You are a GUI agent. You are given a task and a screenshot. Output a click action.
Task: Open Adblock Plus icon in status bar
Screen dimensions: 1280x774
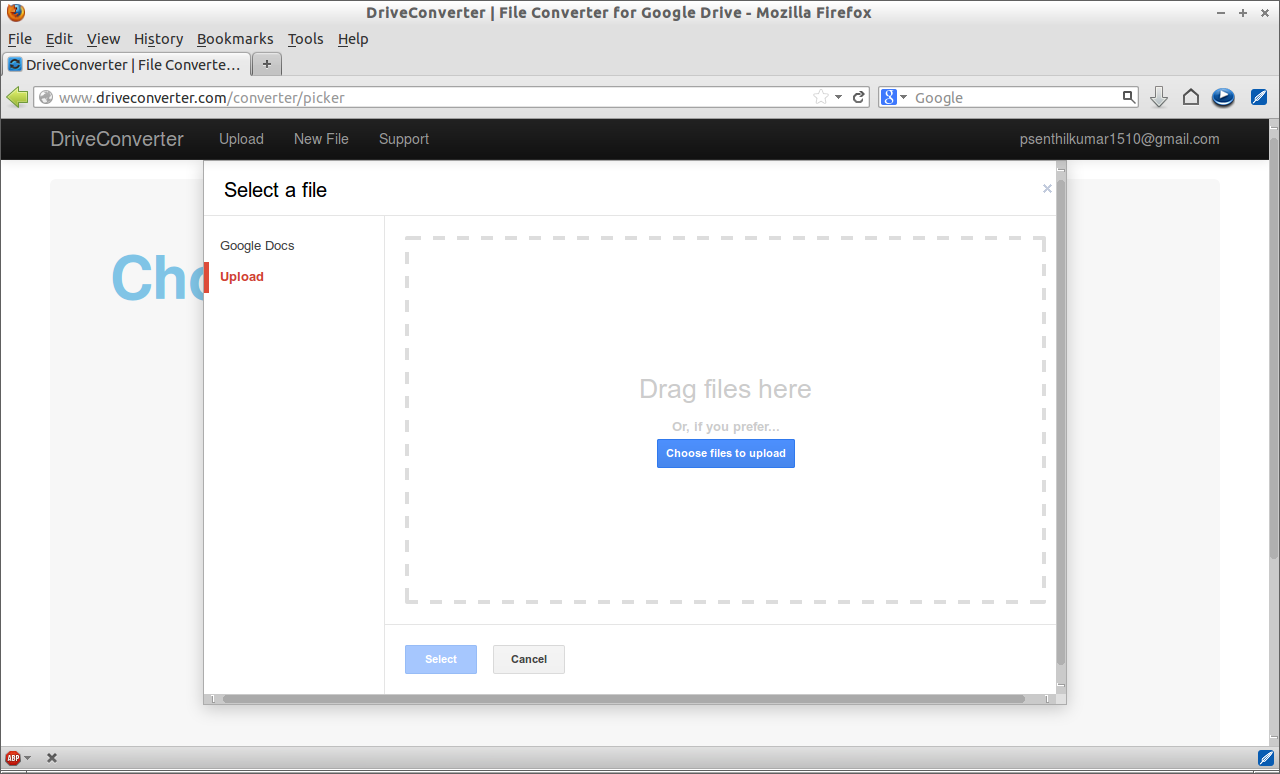pos(13,758)
